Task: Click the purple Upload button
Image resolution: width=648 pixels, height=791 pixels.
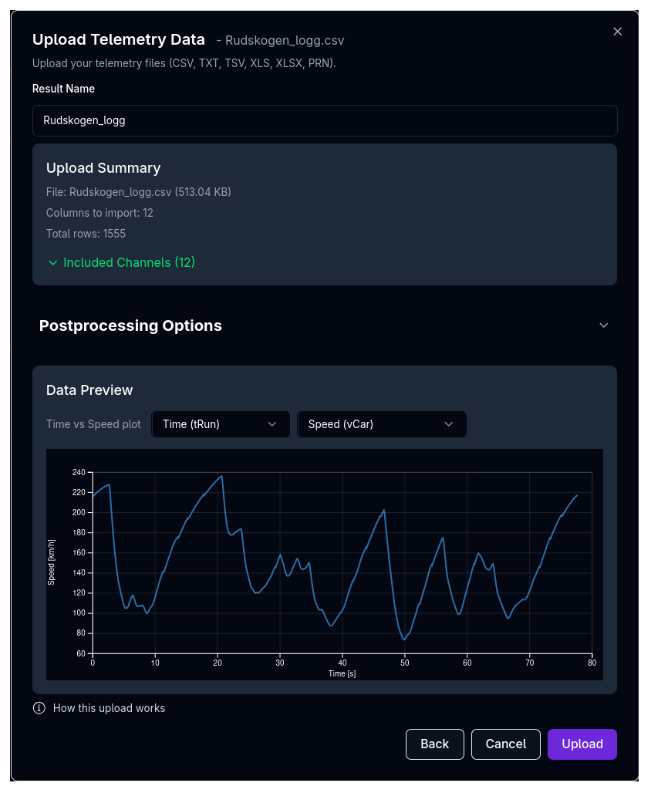Action: tap(582, 744)
